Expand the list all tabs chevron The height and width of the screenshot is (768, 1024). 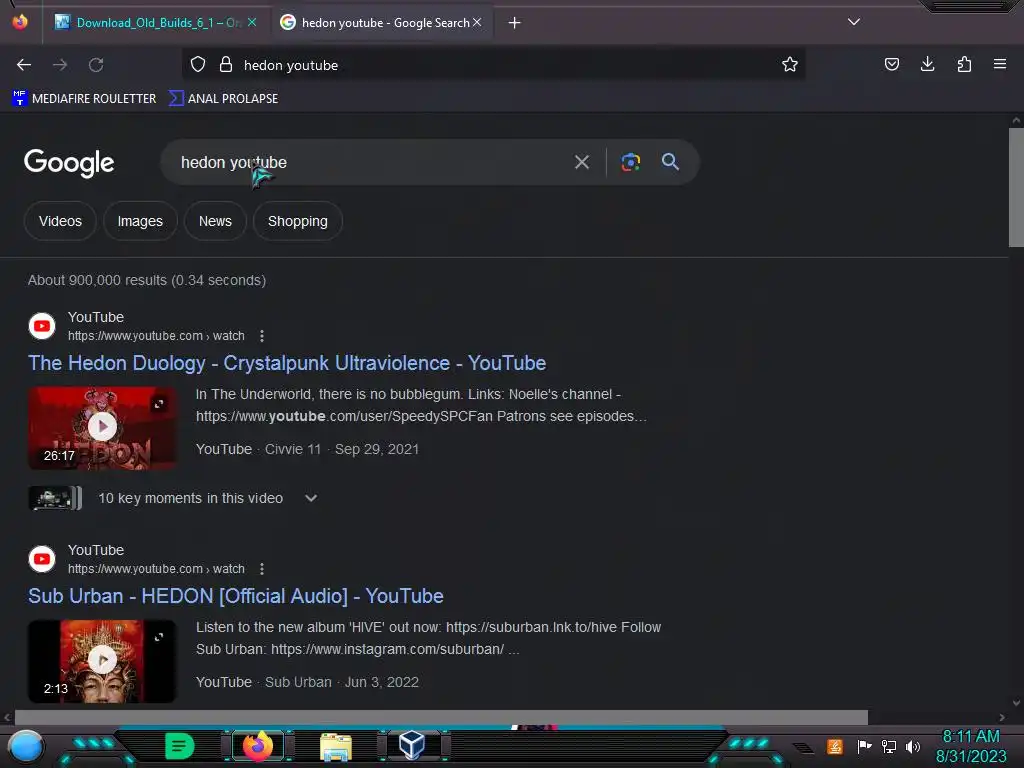coord(854,22)
